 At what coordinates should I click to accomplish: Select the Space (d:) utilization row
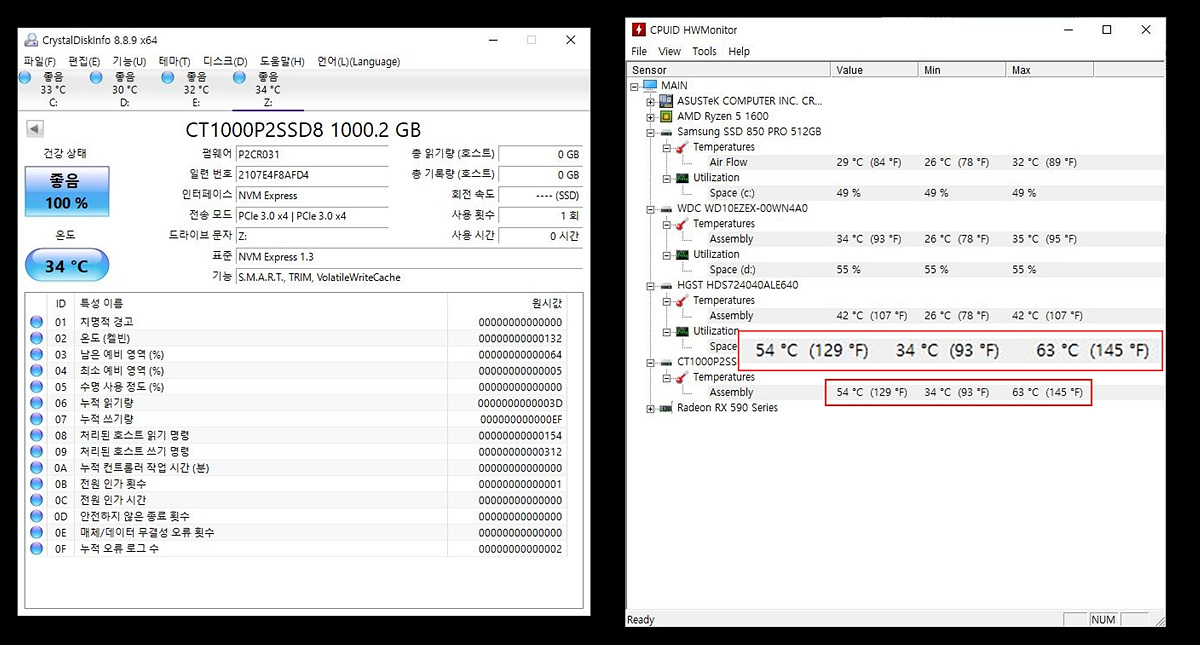click(896, 270)
